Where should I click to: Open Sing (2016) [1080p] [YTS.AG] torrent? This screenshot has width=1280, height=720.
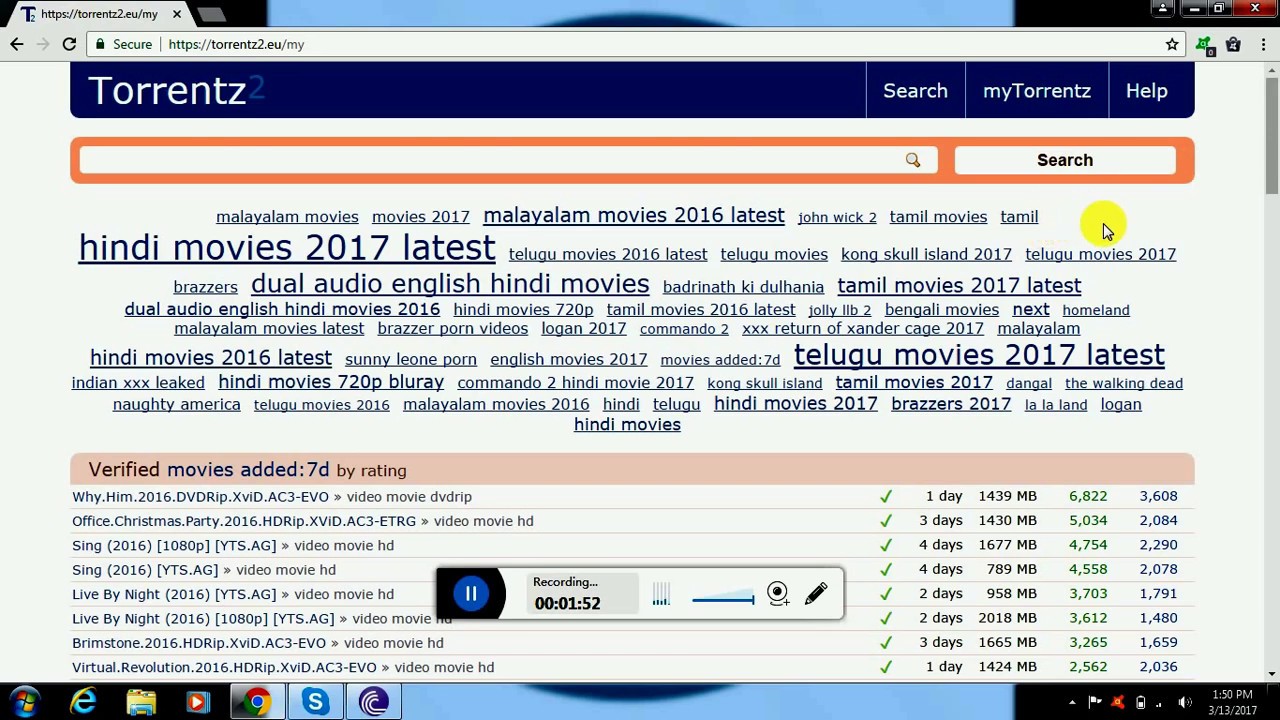click(174, 545)
